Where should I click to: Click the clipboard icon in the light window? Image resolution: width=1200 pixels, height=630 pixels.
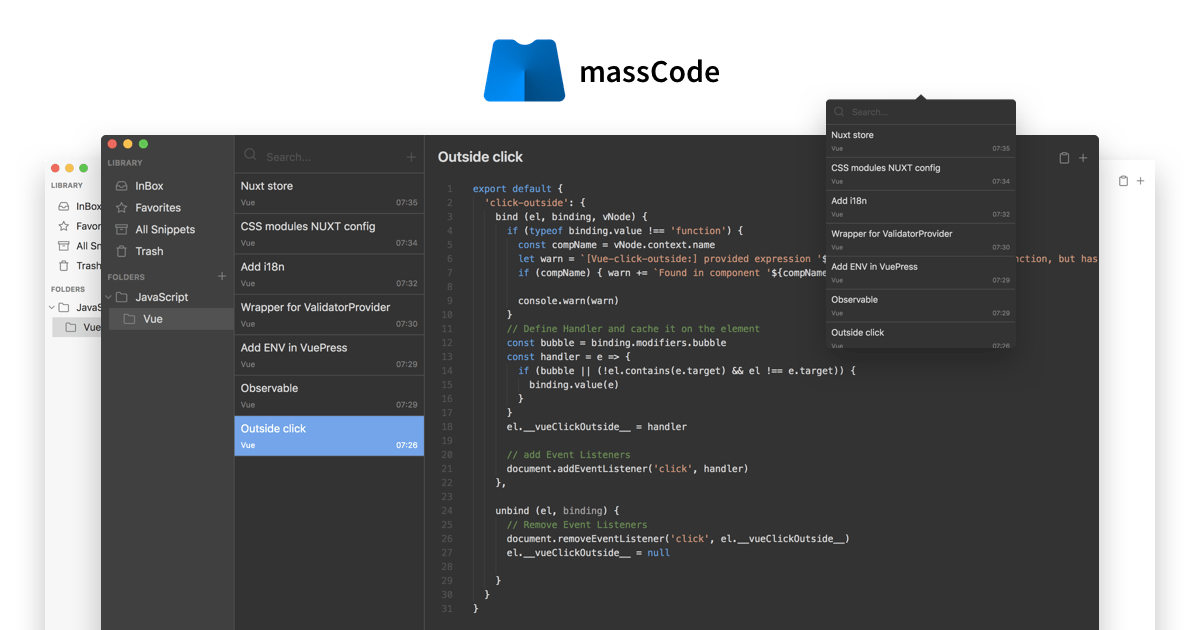click(1123, 181)
